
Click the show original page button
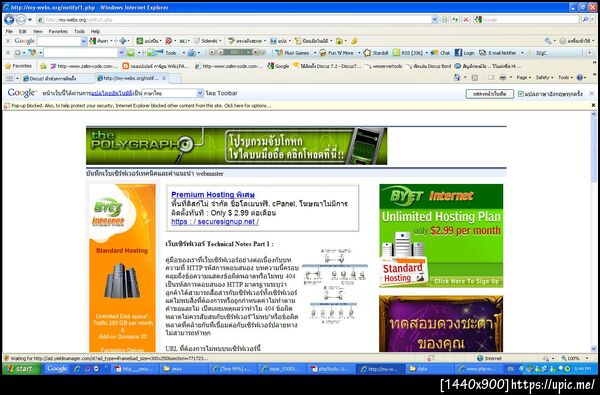pos(489,94)
